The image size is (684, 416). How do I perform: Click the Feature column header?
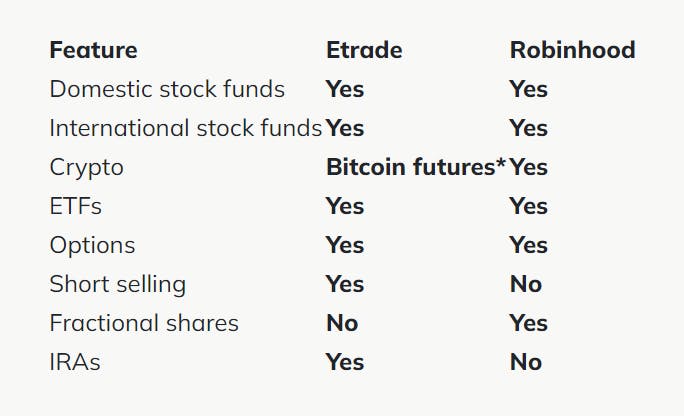tap(93, 50)
